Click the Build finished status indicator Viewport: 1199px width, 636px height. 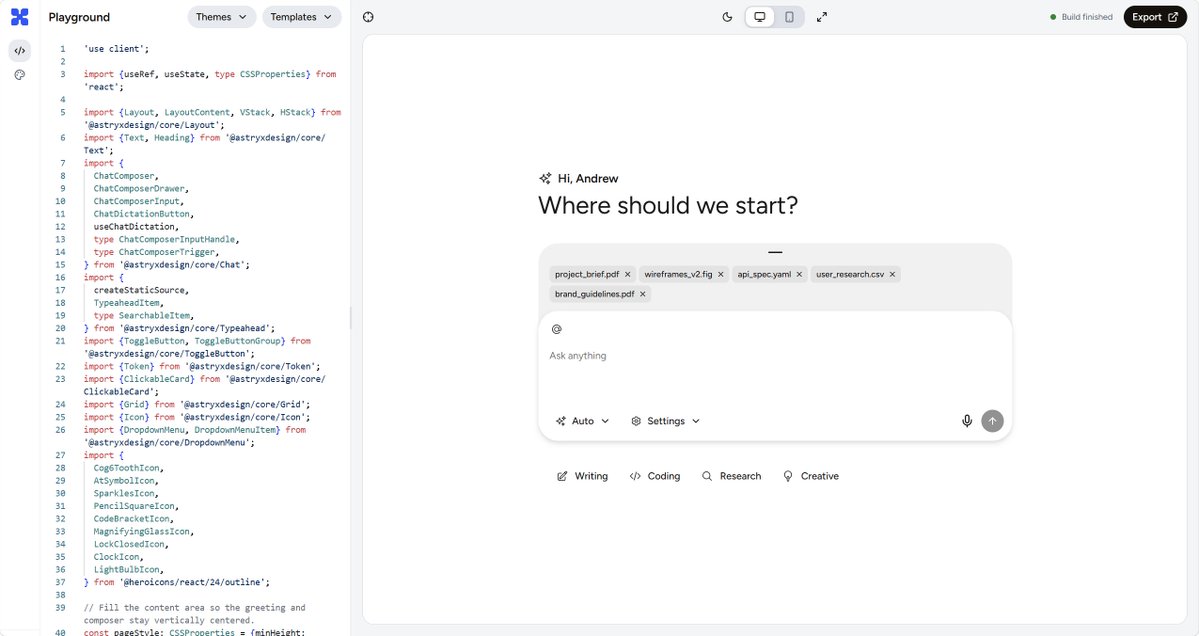1081,17
